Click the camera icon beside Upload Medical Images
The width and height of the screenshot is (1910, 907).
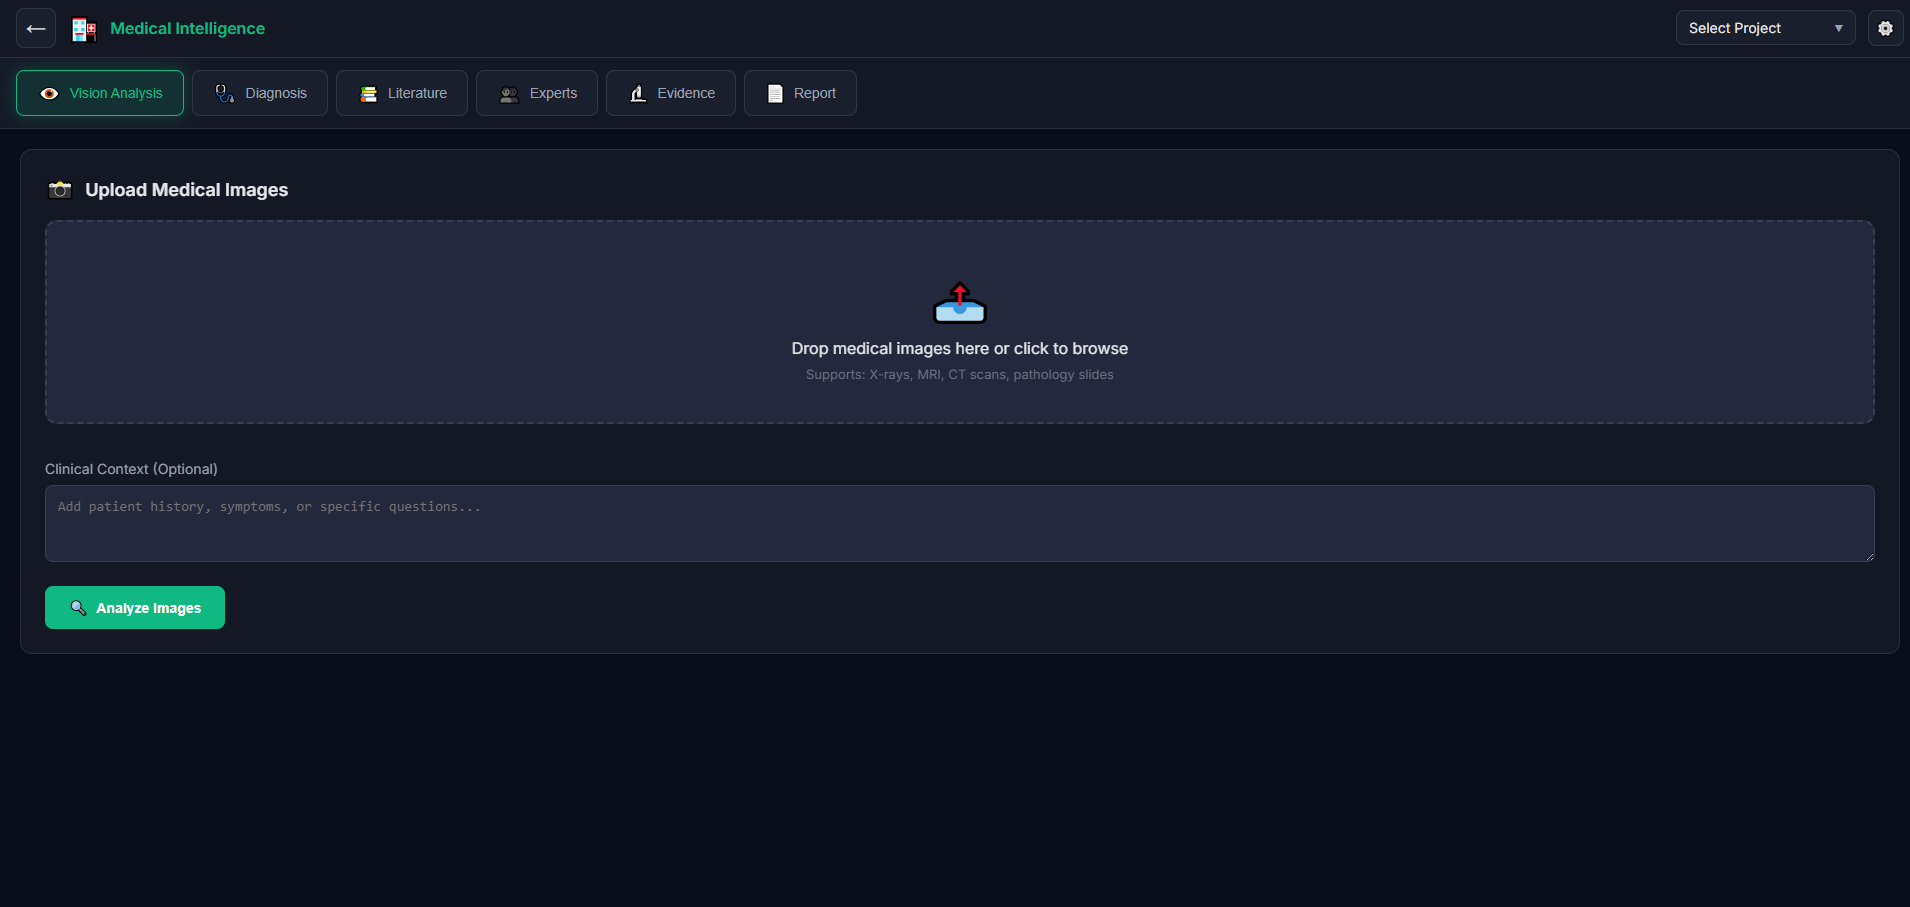pyautogui.click(x=61, y=190)
